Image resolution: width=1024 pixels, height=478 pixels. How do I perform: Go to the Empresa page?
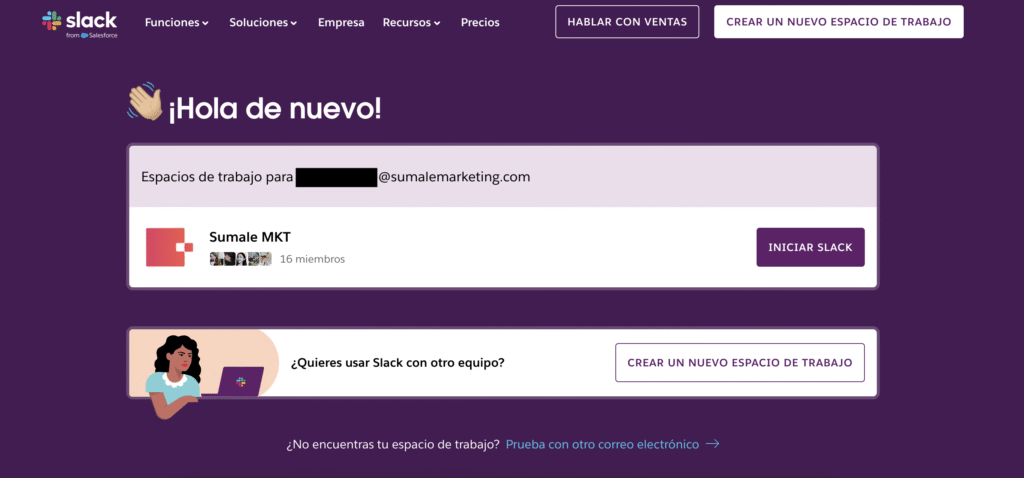341,22
